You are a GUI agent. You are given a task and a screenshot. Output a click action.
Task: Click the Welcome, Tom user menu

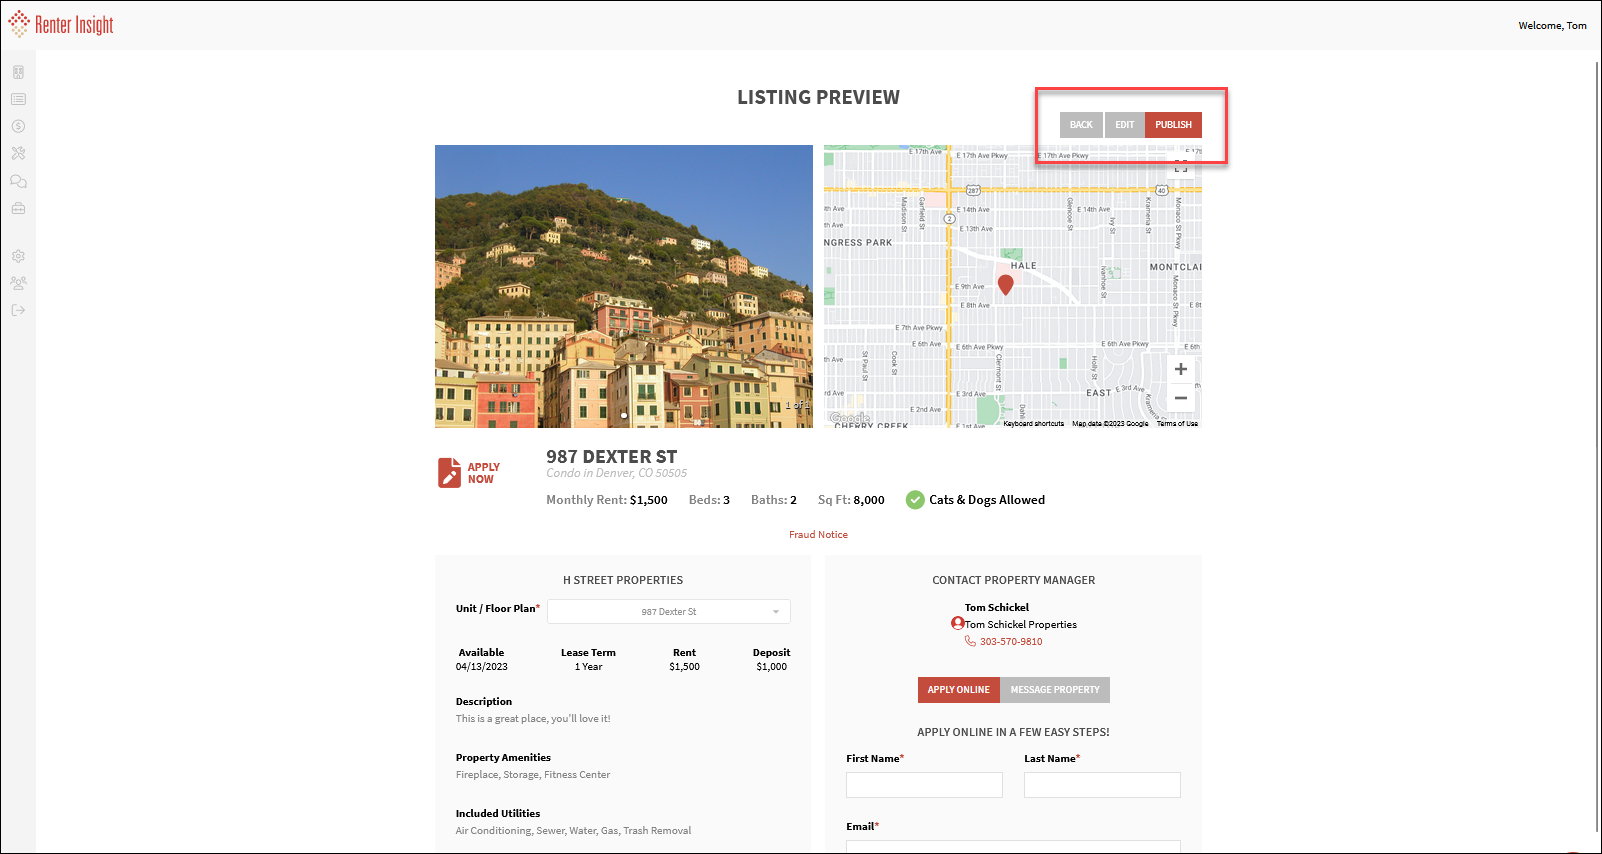pyautogui.click(x=1552, y=26)
